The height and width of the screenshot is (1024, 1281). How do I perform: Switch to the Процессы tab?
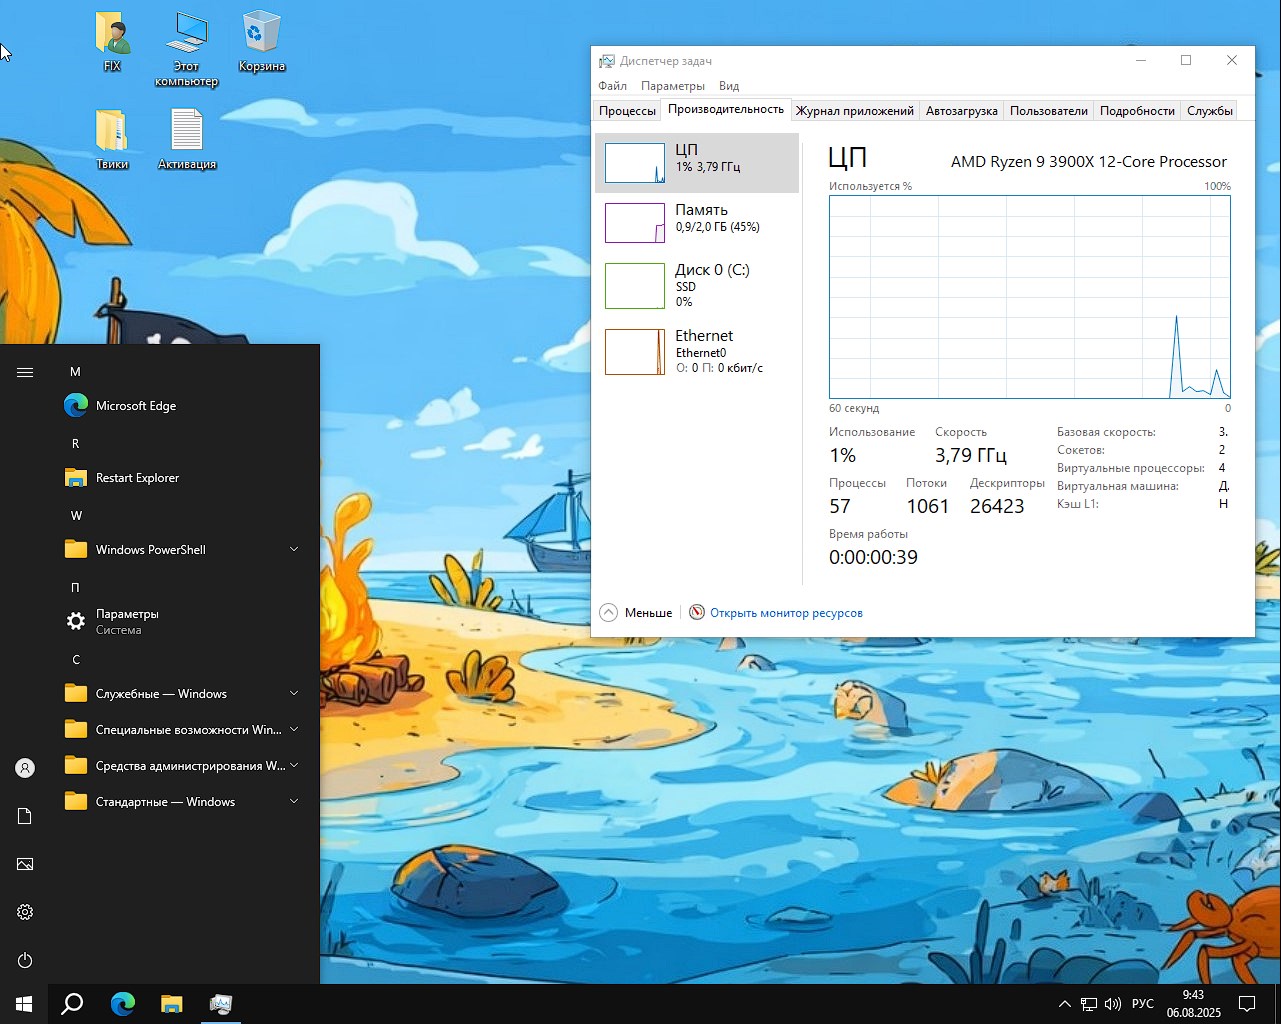[x=627, y=111]
